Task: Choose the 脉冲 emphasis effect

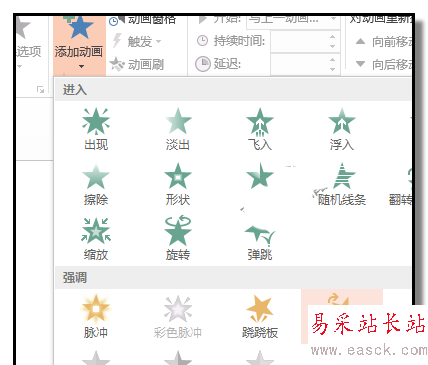Action: pyautogui.click(x=96, y=317)
